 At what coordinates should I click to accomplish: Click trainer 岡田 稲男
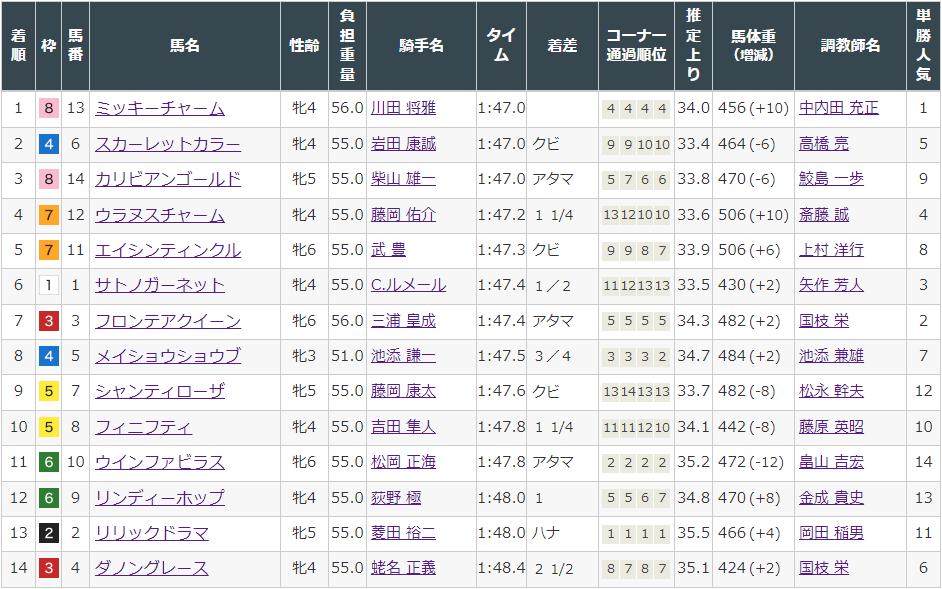click(831, 533)
